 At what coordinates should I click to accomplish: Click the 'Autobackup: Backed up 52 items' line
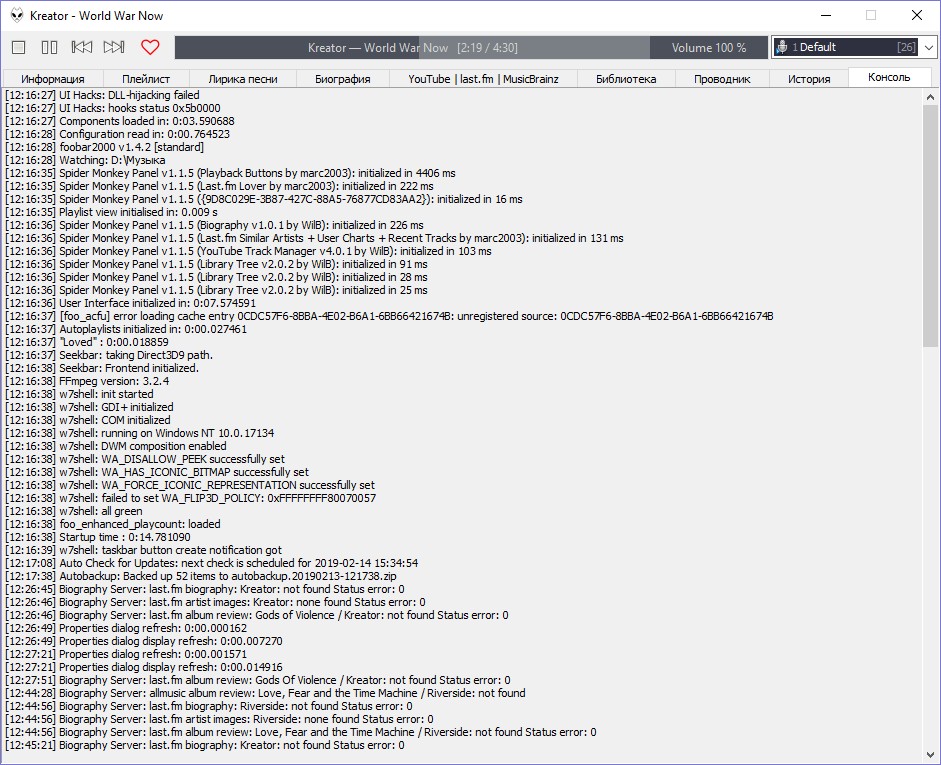[x=200, y=576]
